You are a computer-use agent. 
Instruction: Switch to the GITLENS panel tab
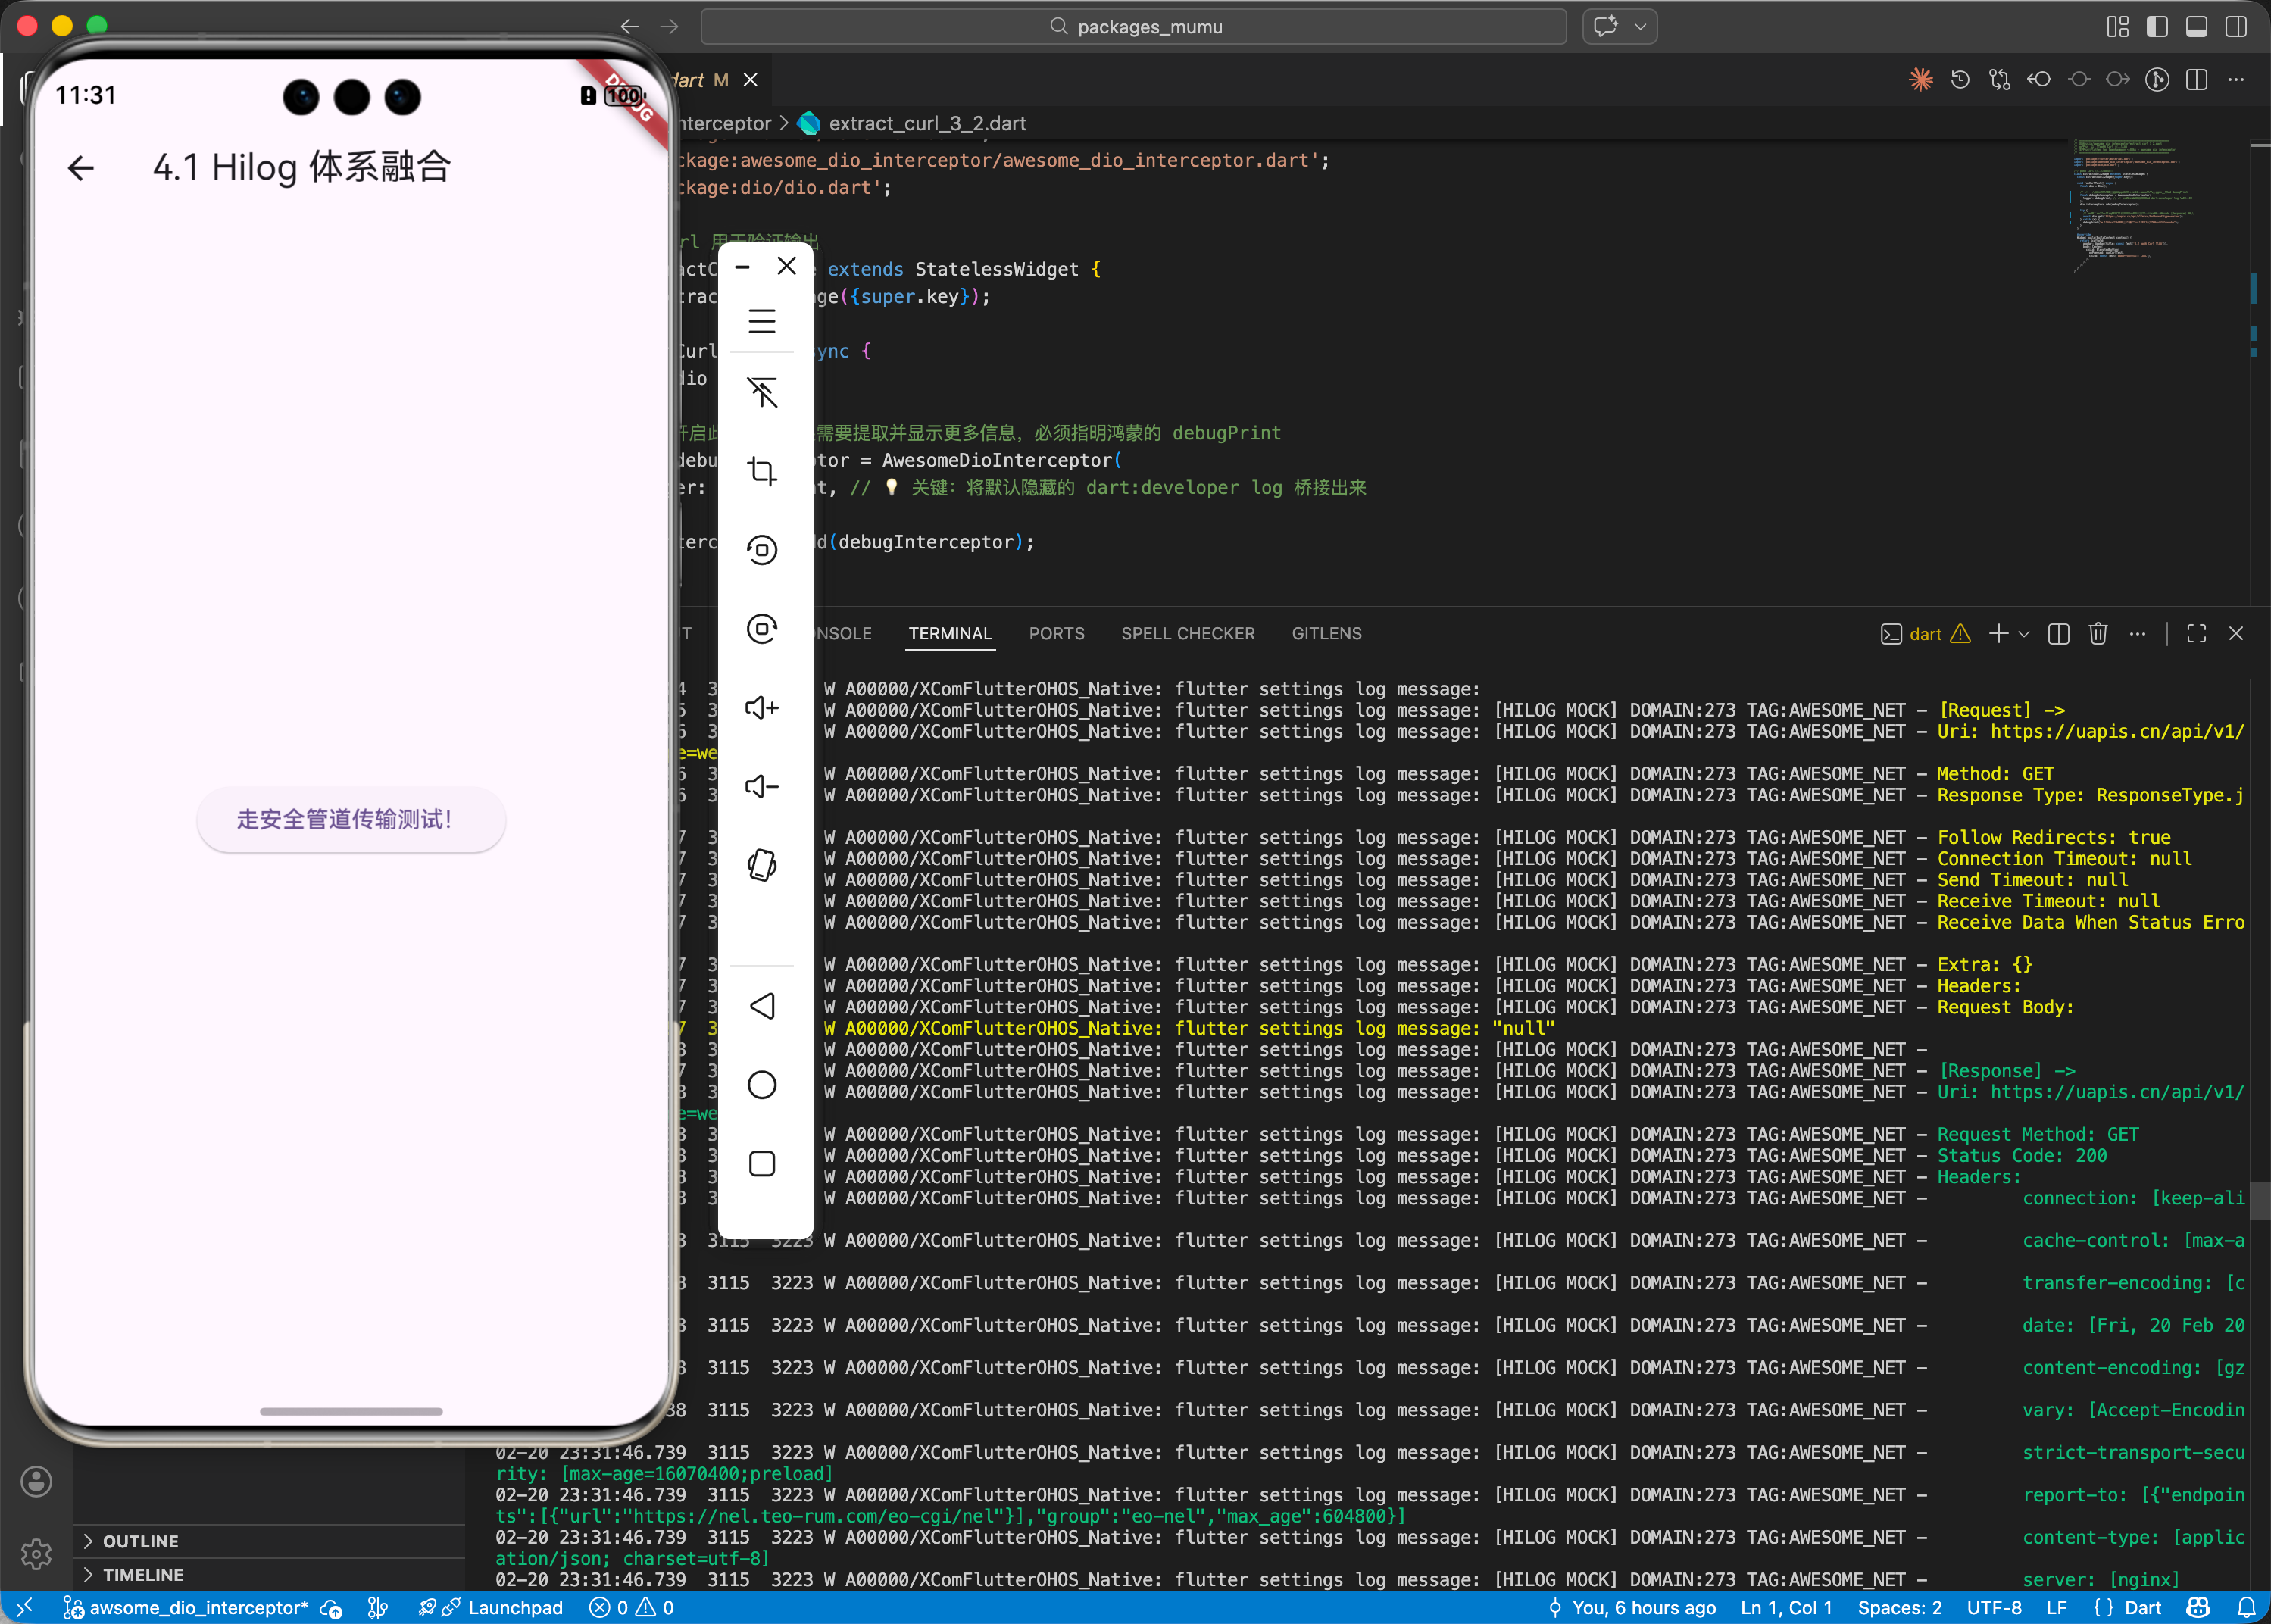[1326, 634]
